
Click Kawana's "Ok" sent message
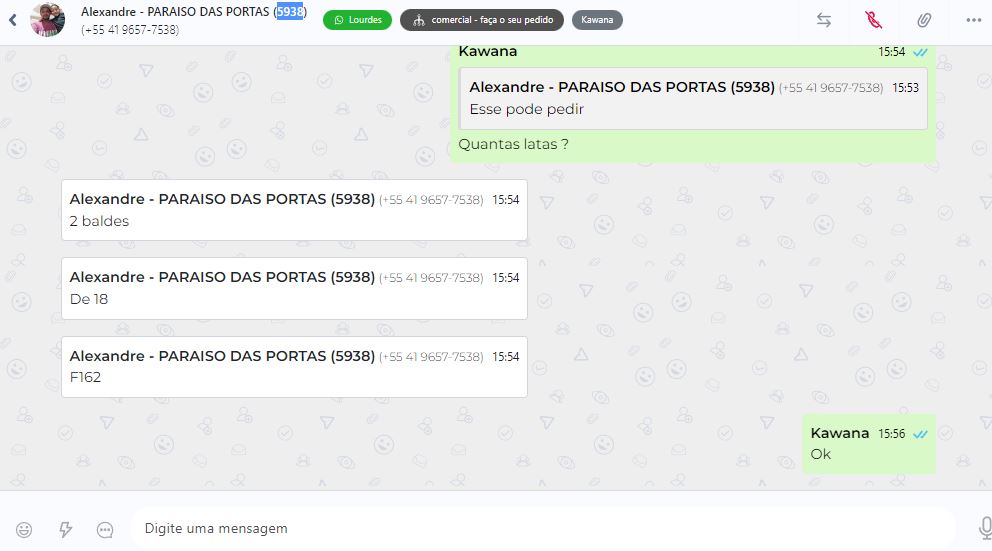click(869, 444)
